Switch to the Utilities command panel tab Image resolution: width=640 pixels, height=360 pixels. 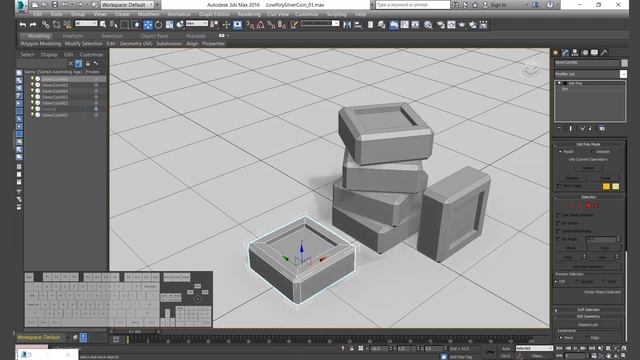(604, 53)
